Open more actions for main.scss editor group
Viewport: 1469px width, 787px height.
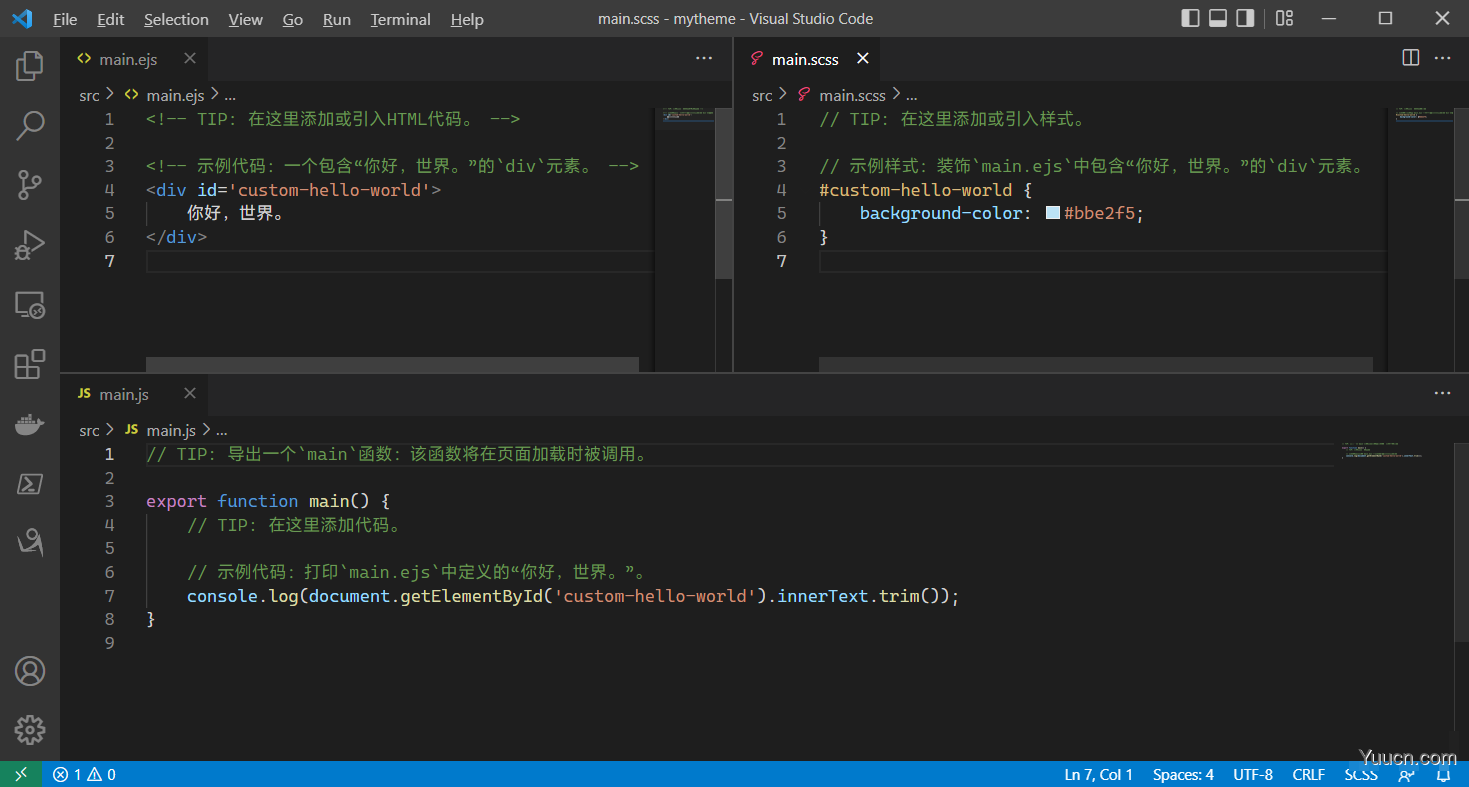click(1442, 58)
